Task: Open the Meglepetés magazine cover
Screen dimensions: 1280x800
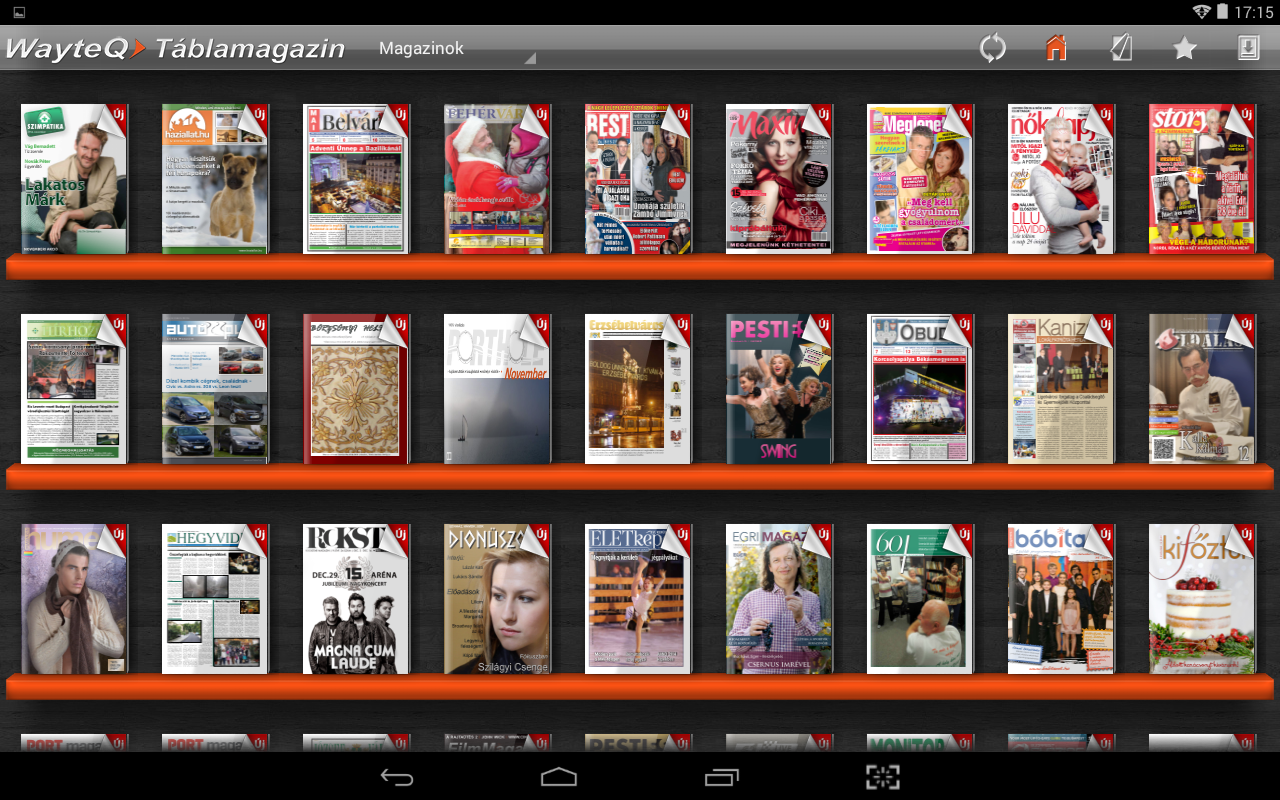Action: [920, 179]
